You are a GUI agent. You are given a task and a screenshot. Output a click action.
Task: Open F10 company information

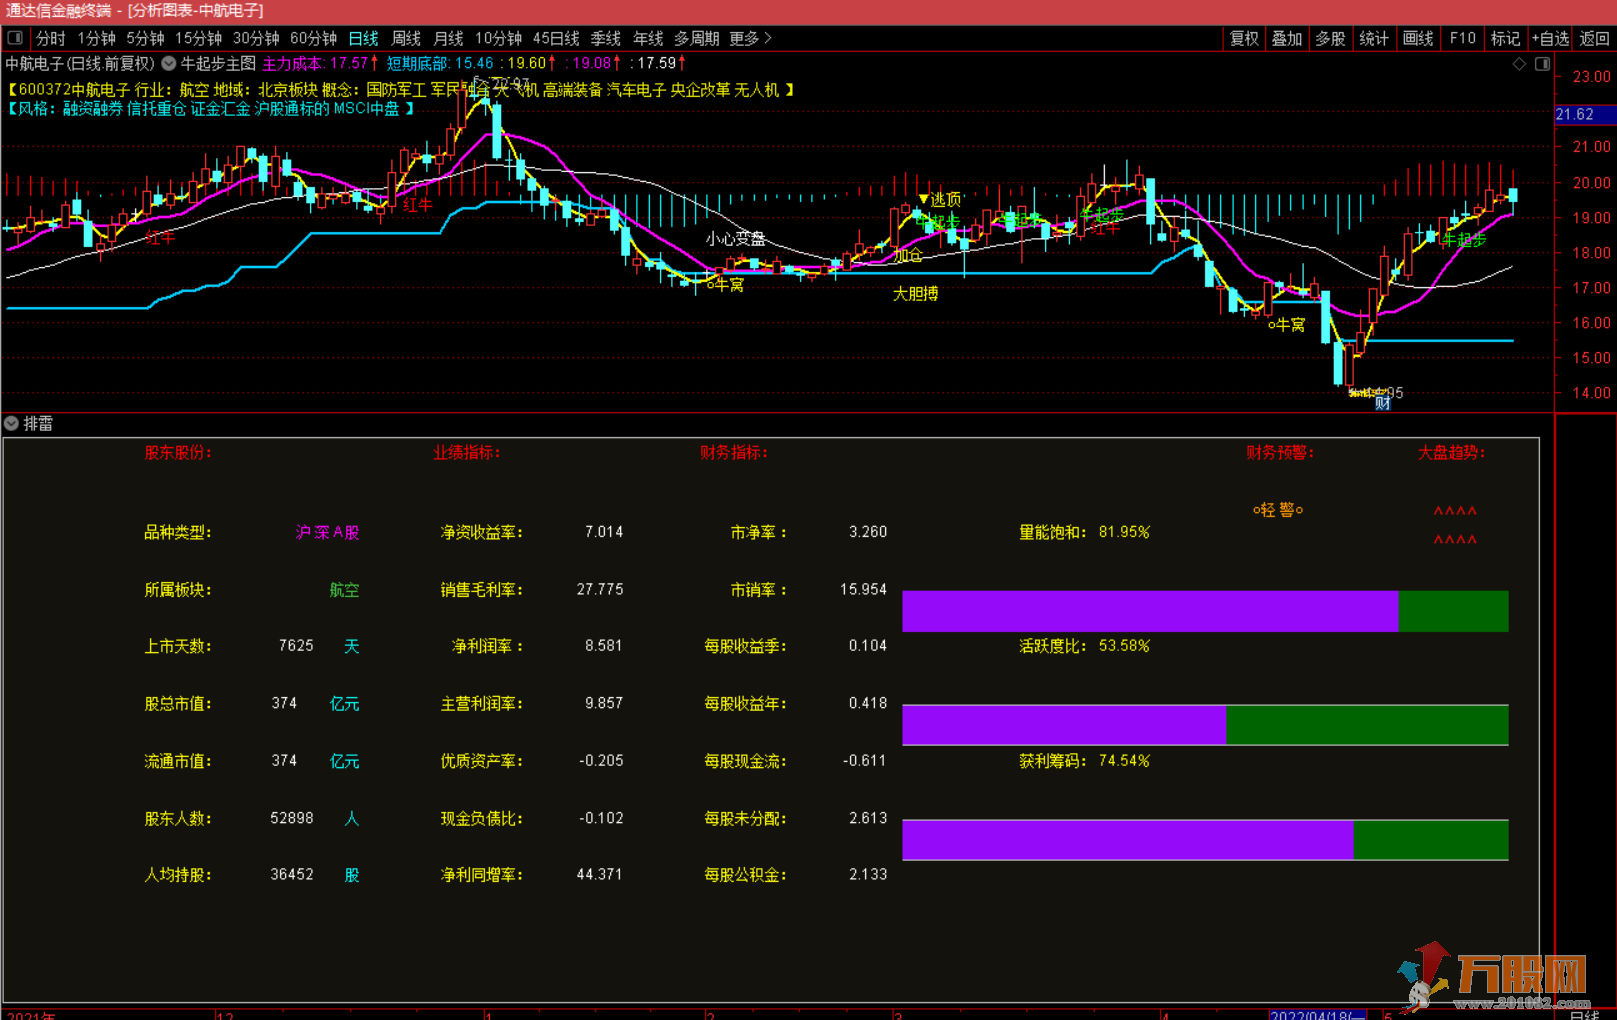(x=1462, y=38)
